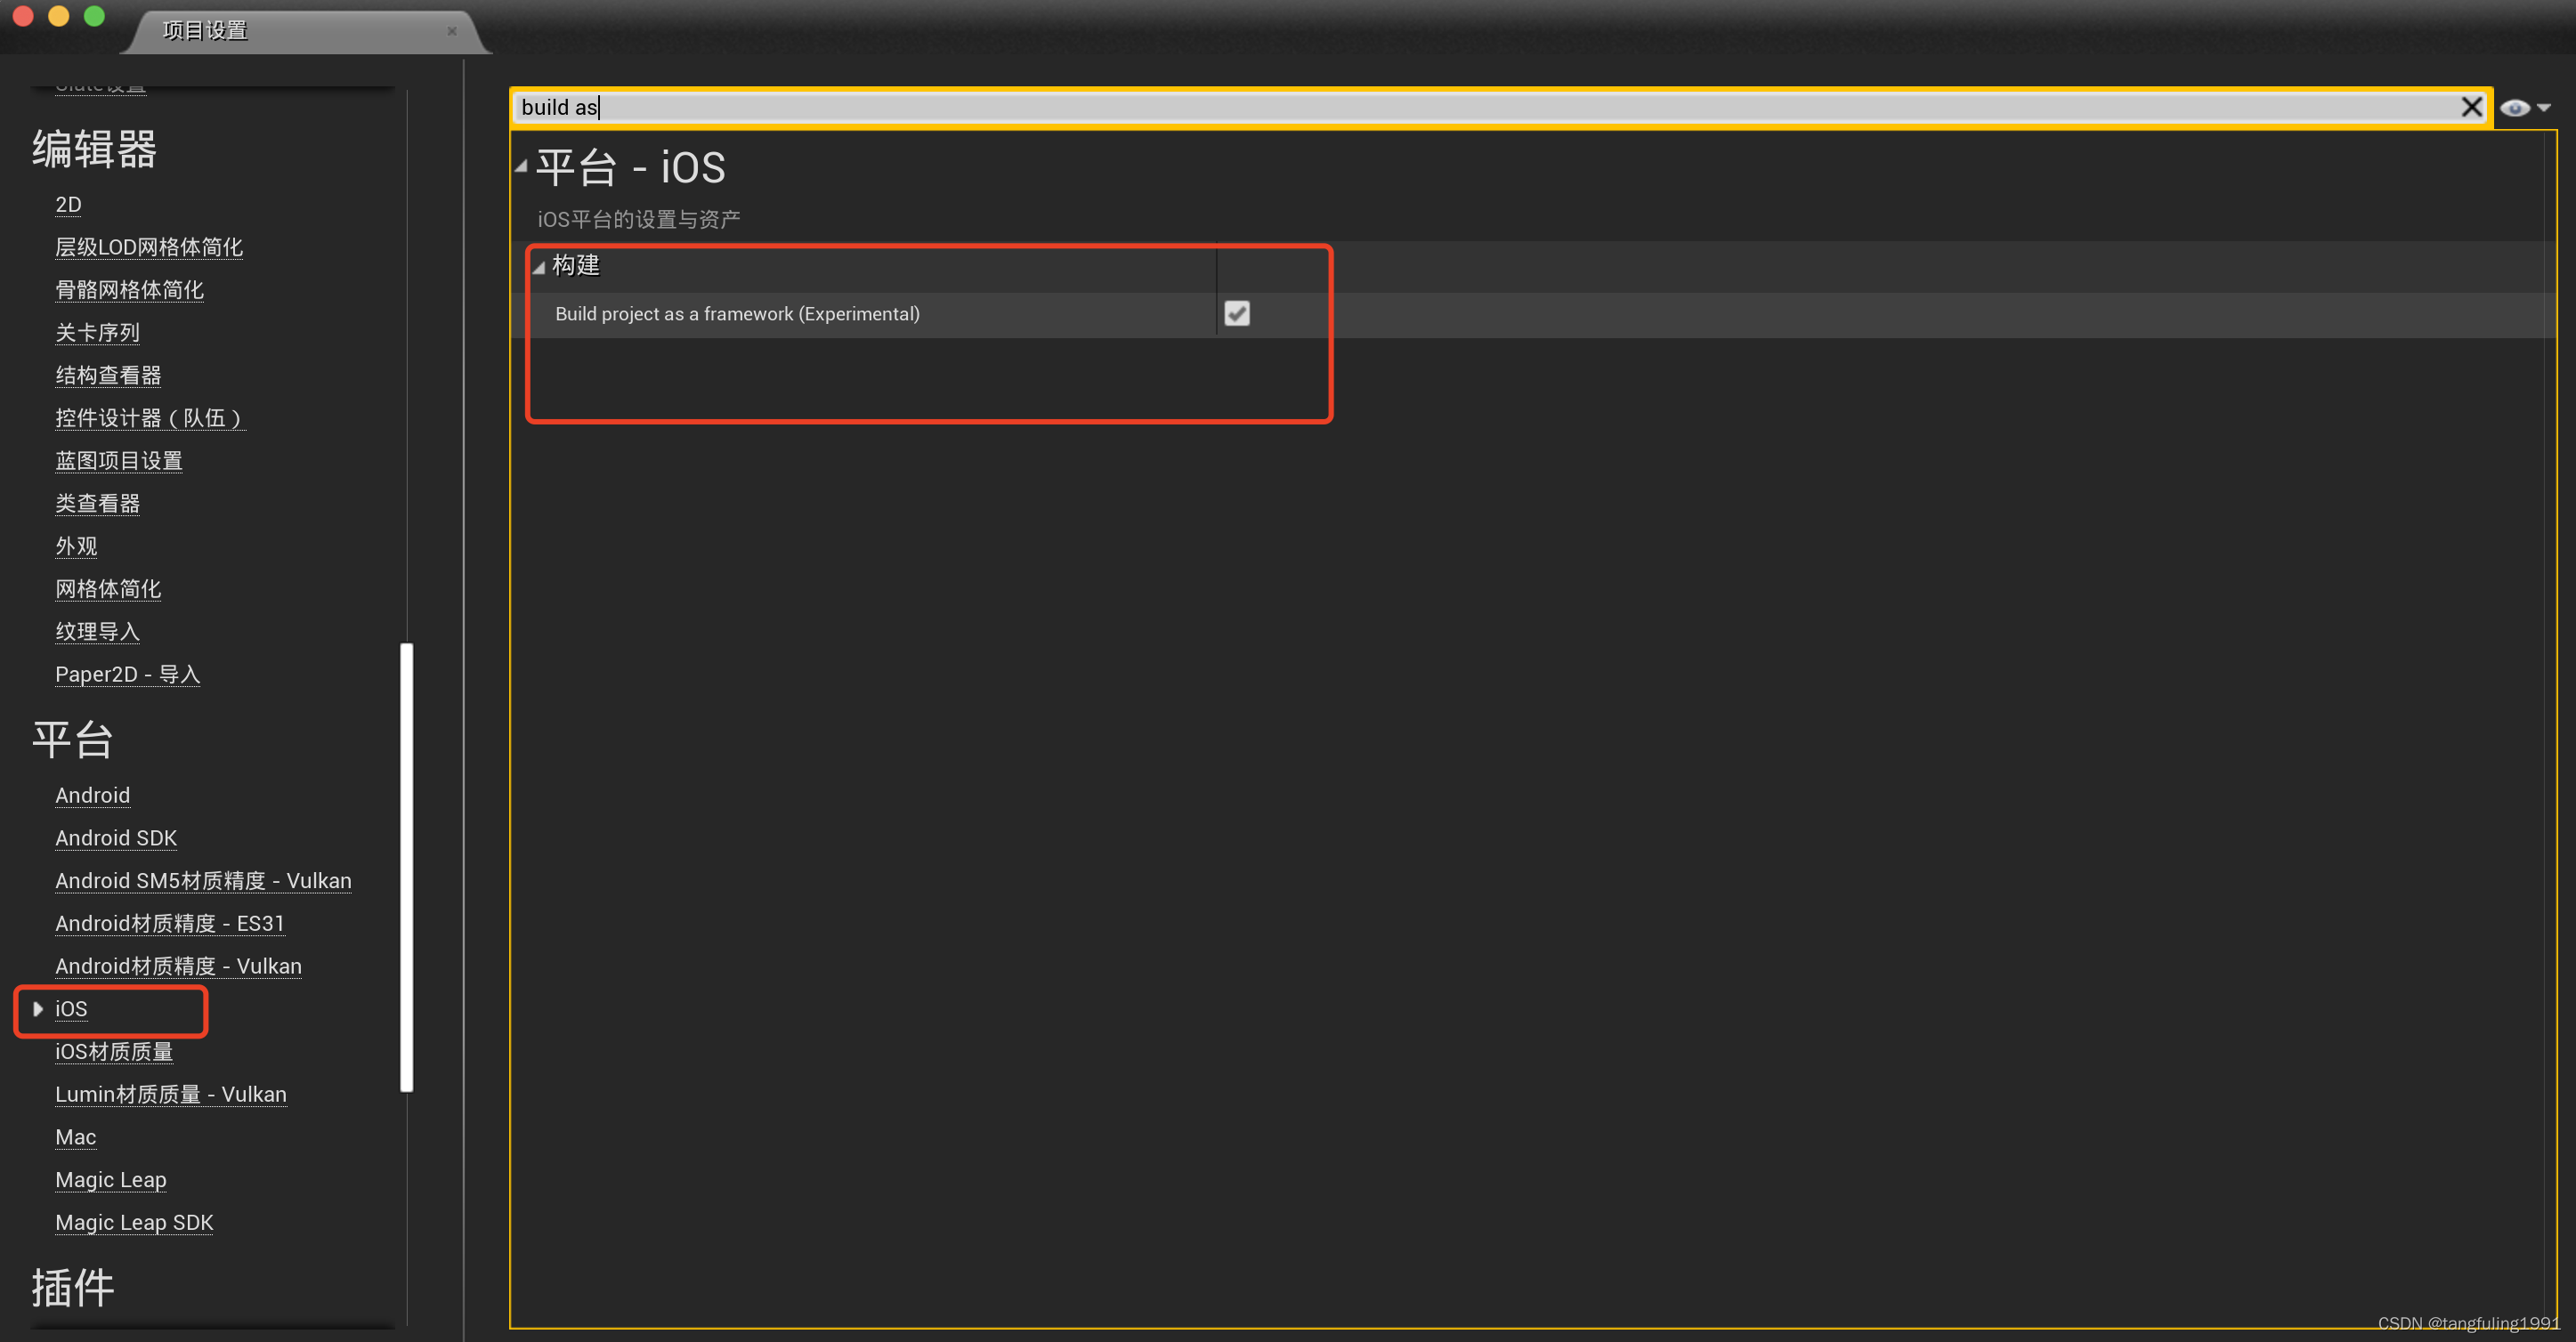Screen dimensions: 2576x1342
Task: Click the macOS yellow minimize button
Action: click(59, 16)
